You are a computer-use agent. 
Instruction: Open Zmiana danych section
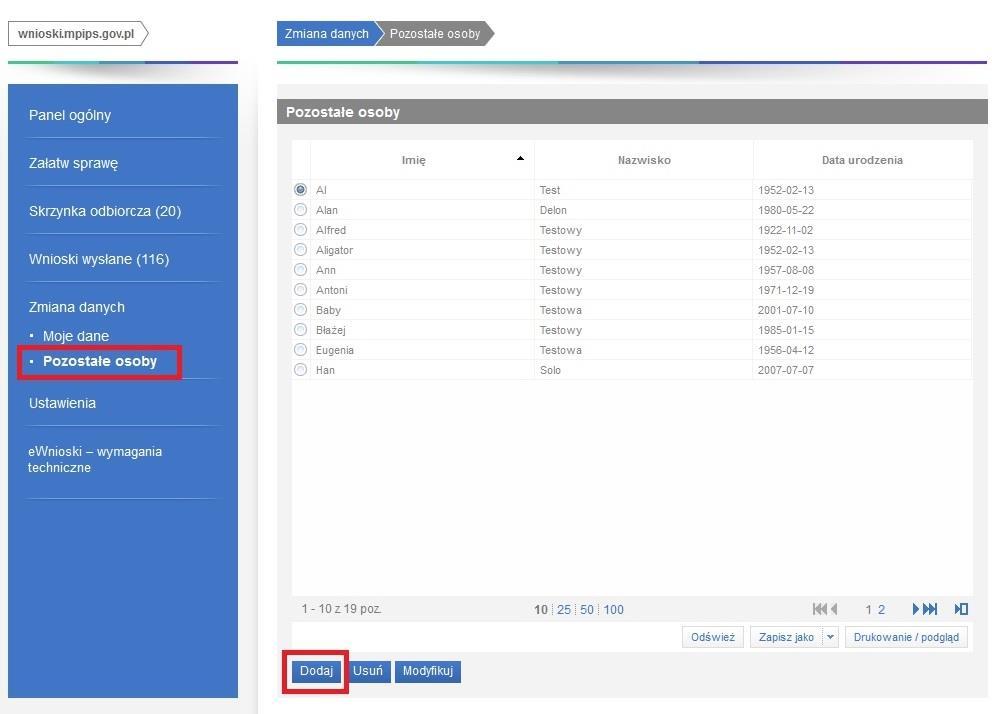coord(77,307)
